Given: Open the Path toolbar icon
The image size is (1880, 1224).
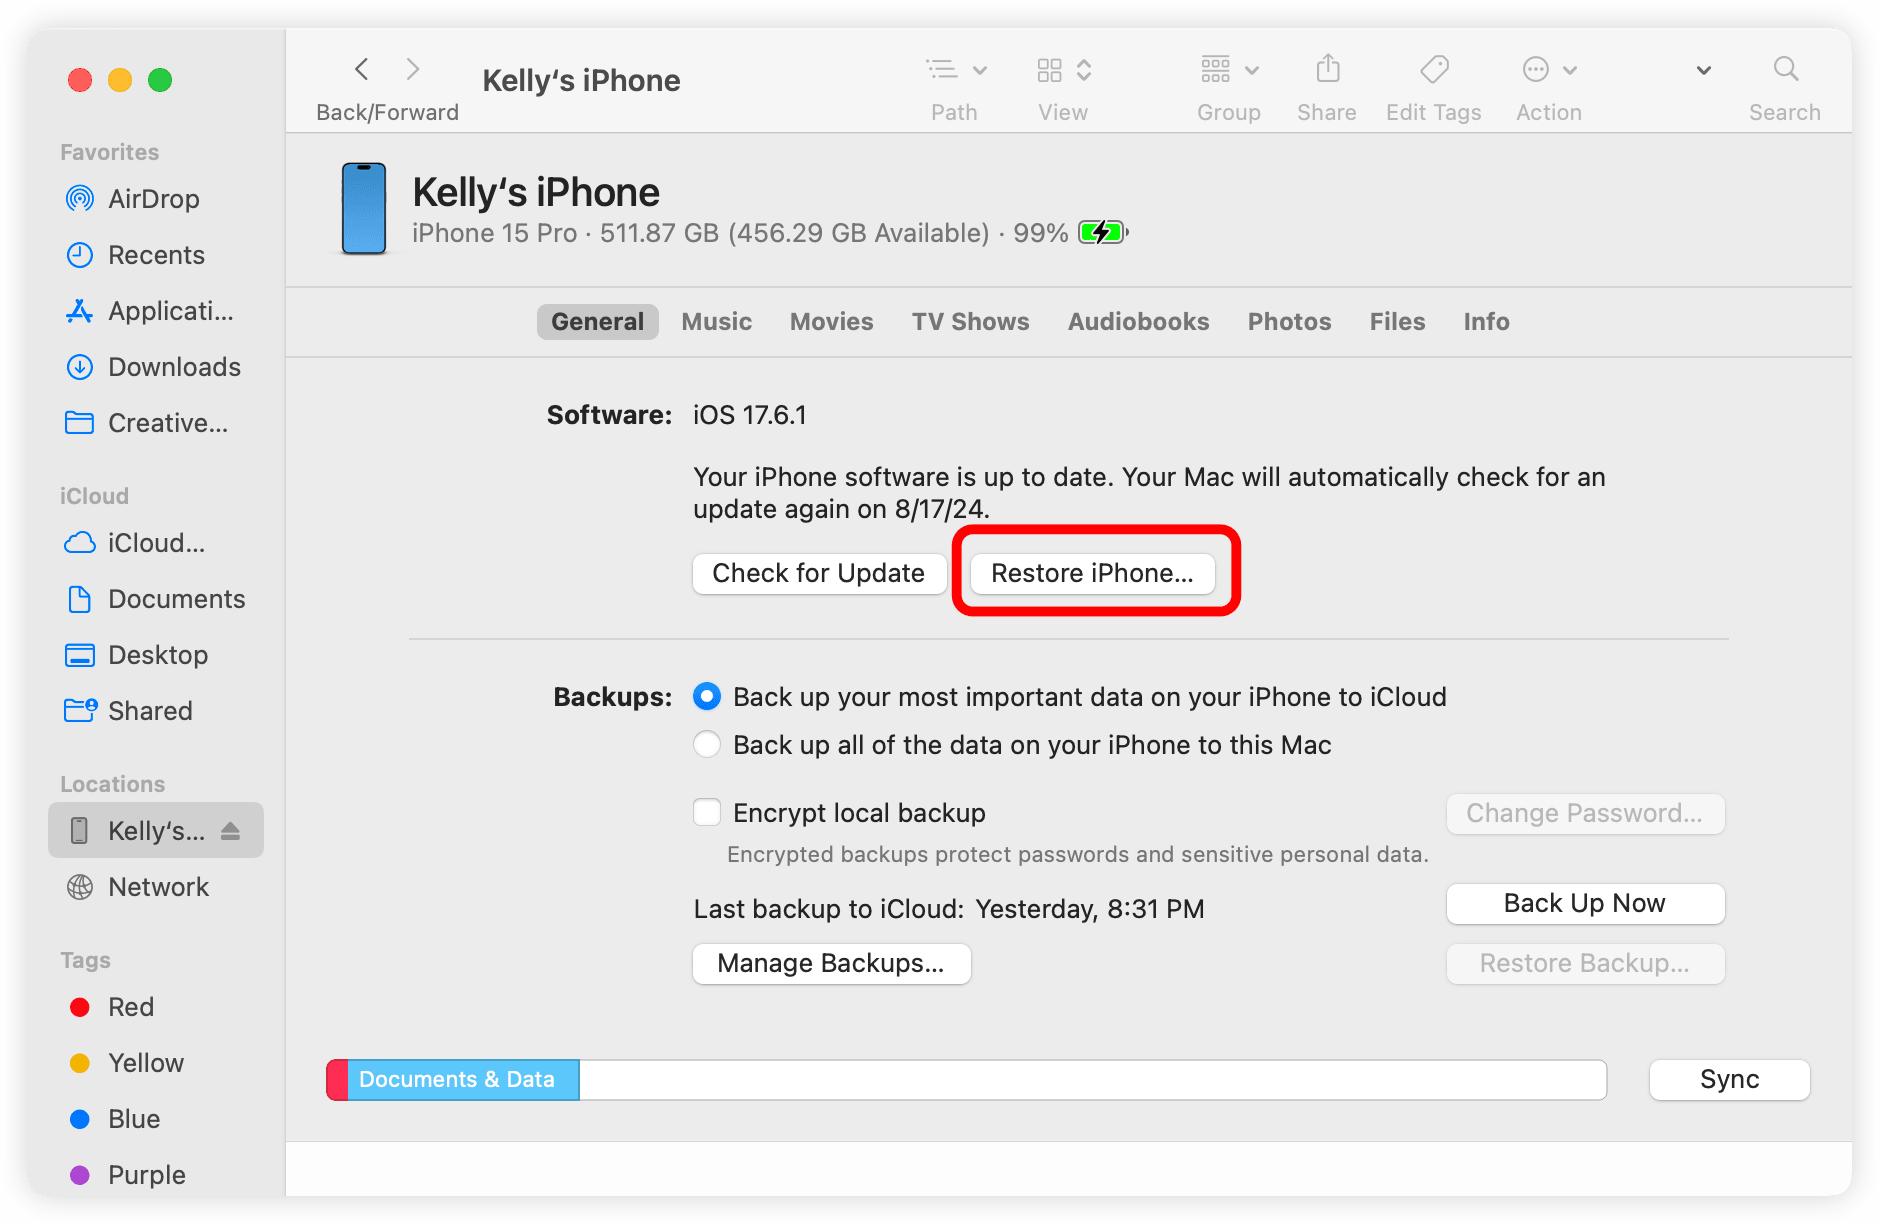Looking at the screenshot, I should click(x=942, y=69).
